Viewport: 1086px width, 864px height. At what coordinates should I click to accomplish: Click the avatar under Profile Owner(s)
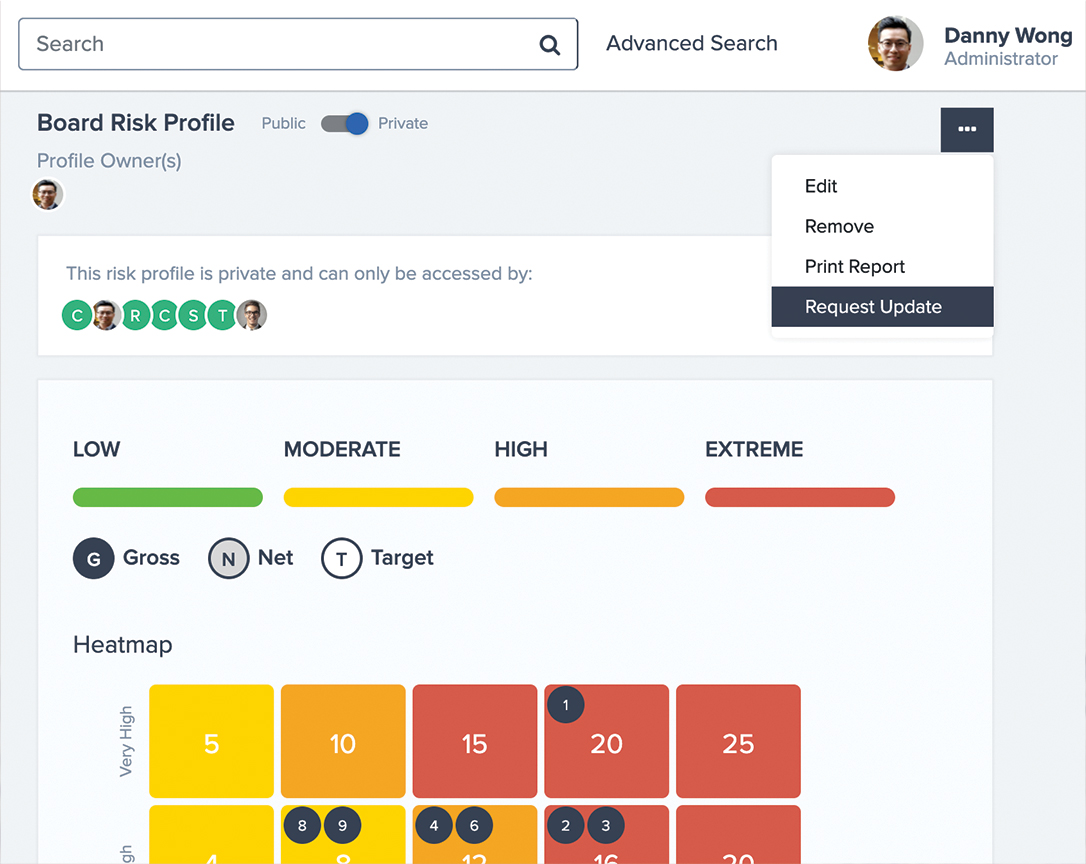(x=48, y=195)
